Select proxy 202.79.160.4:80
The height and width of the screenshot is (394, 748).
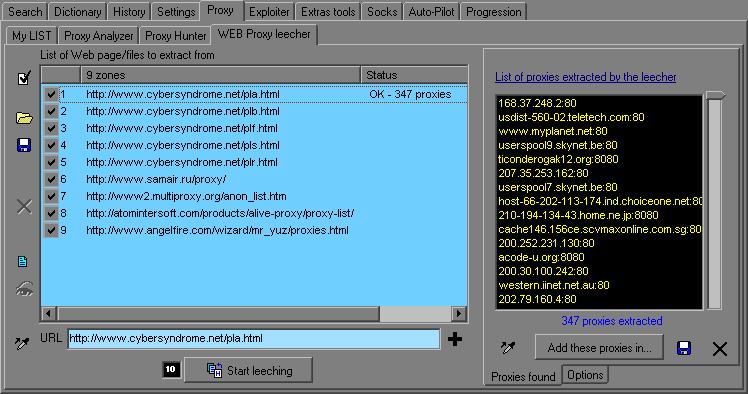(x=537, y=300)
